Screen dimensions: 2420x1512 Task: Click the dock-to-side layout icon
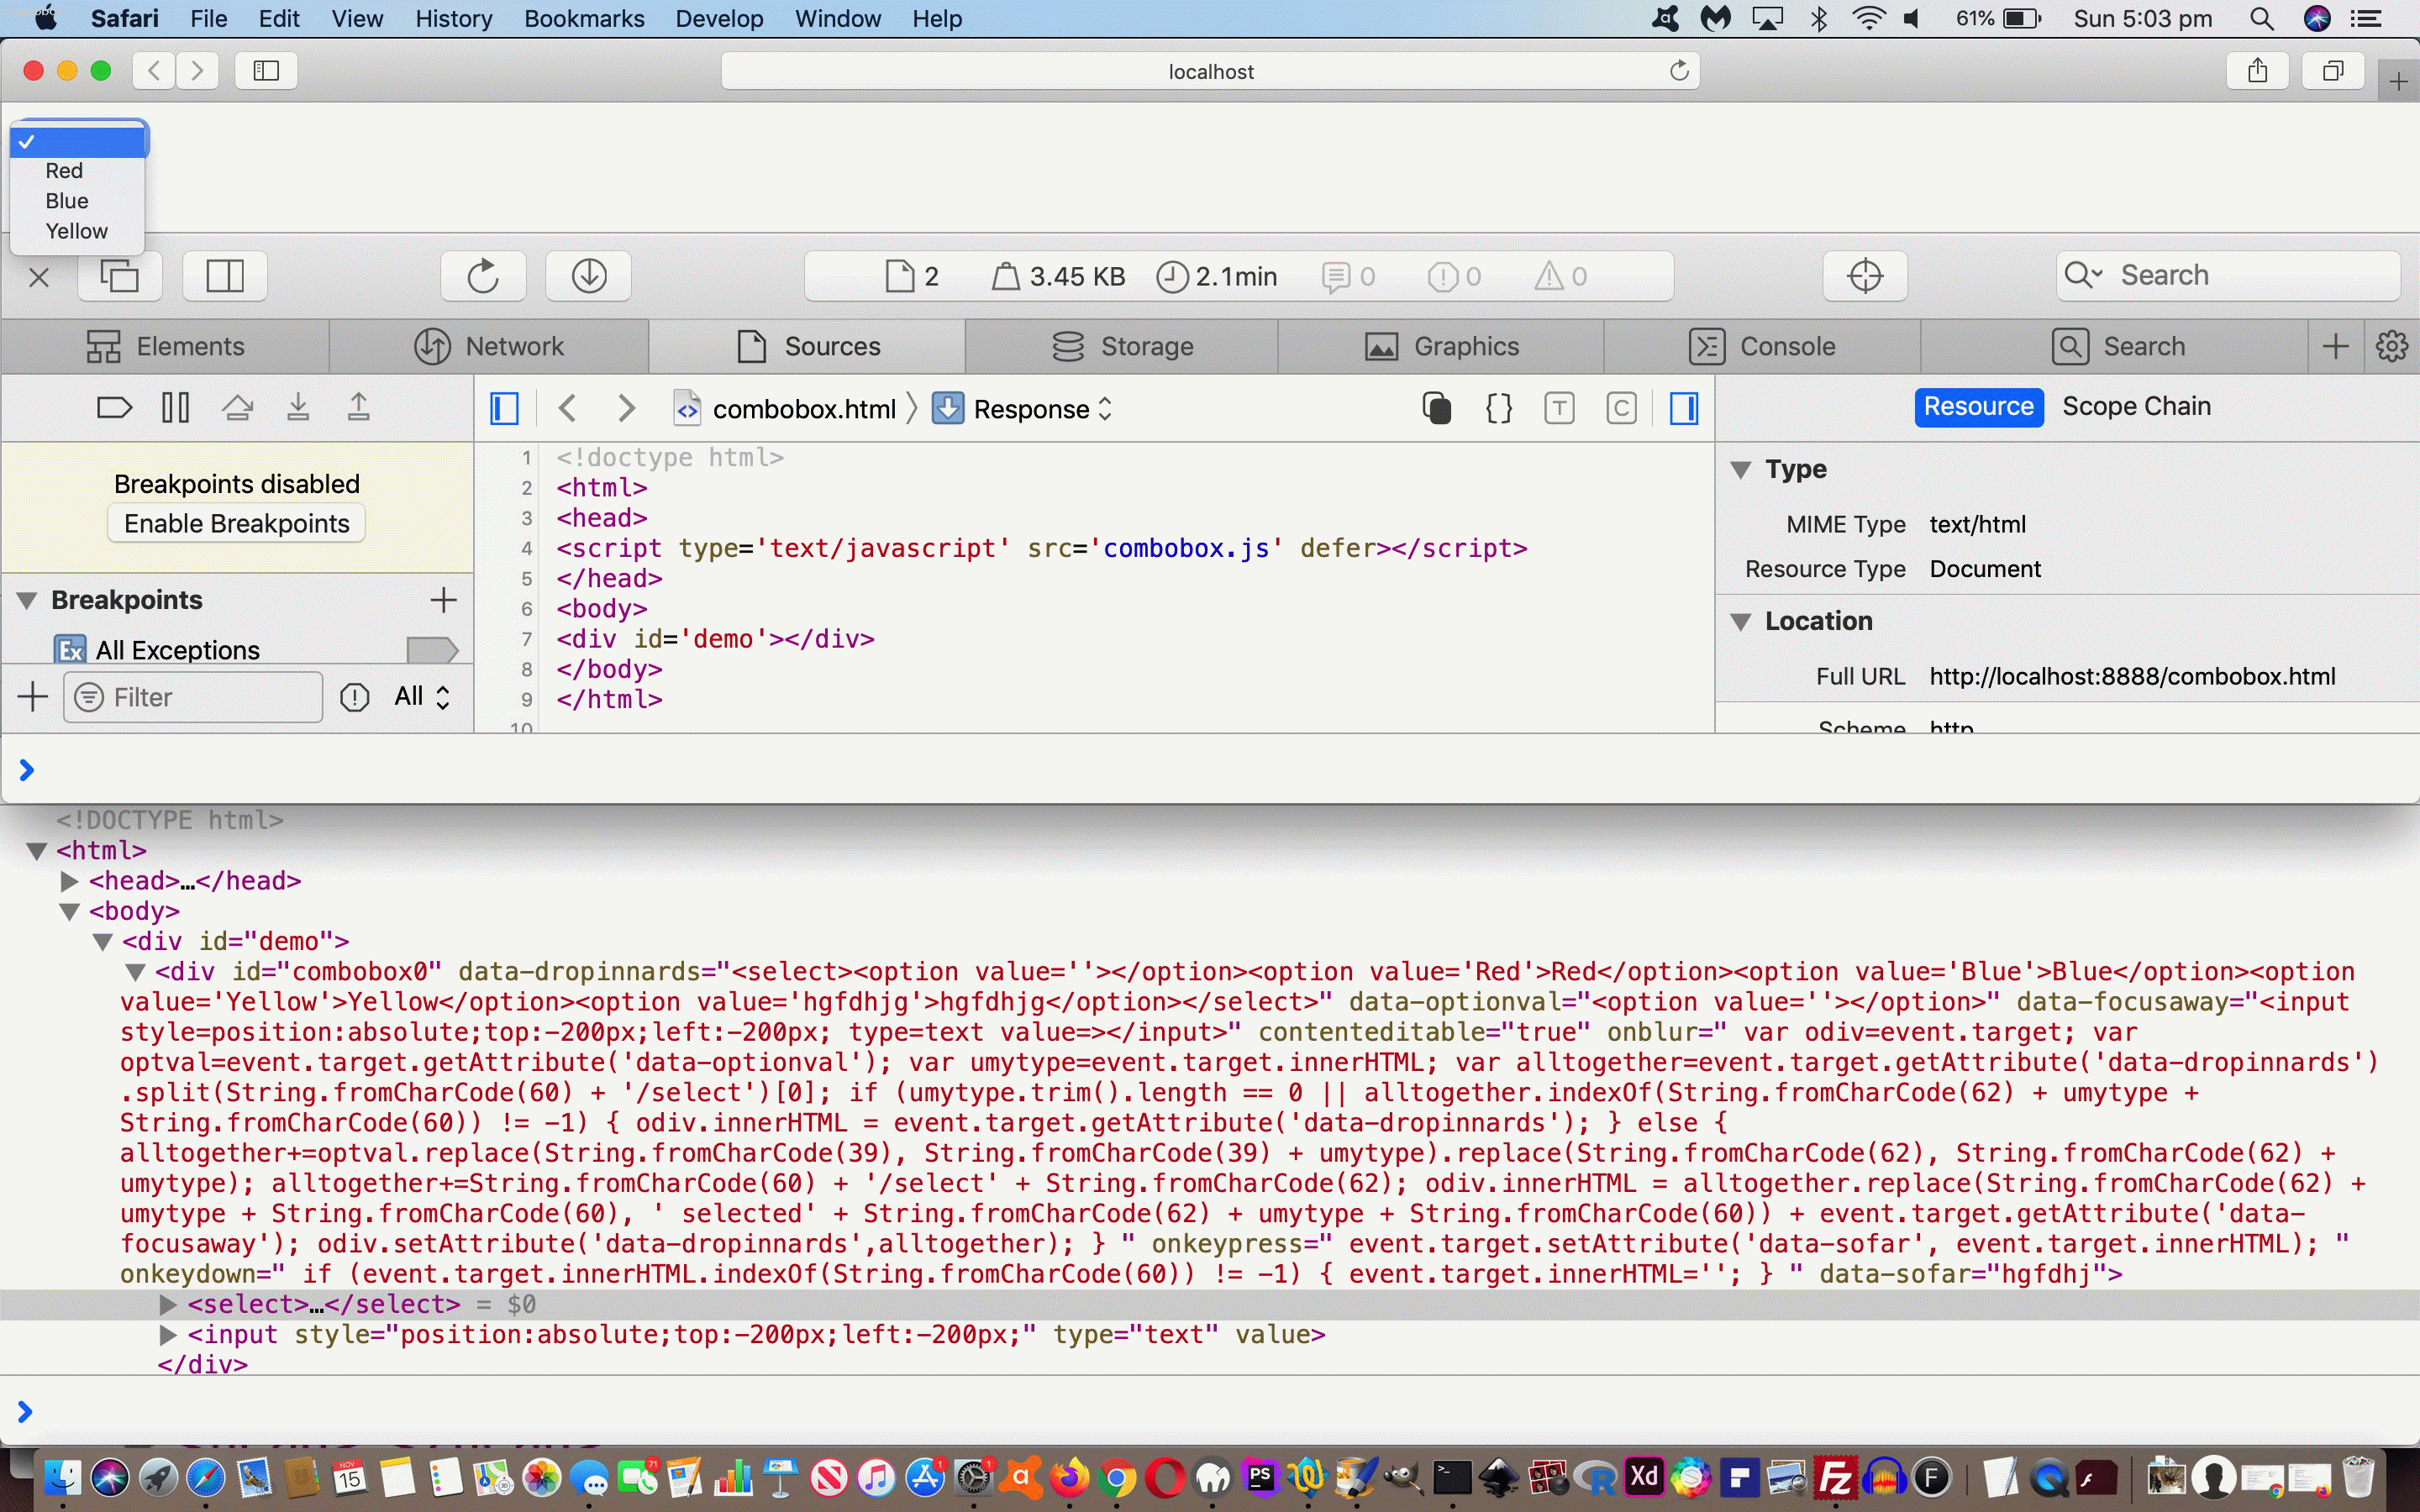[225, 276]
